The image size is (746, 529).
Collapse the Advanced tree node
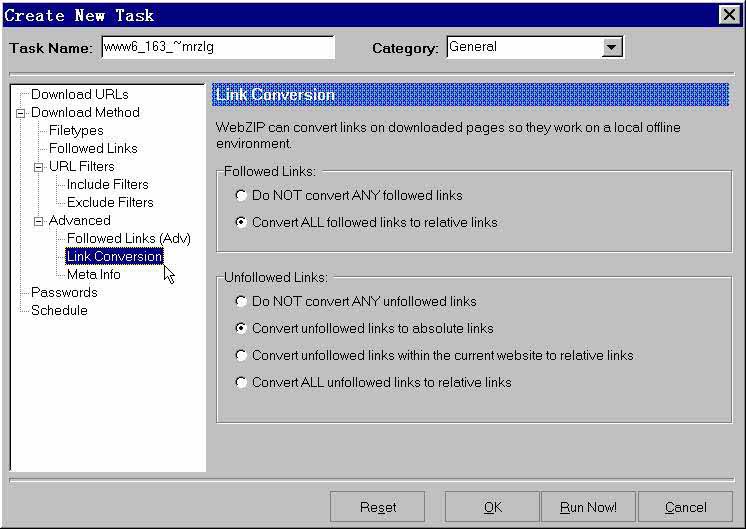(38, 221)
